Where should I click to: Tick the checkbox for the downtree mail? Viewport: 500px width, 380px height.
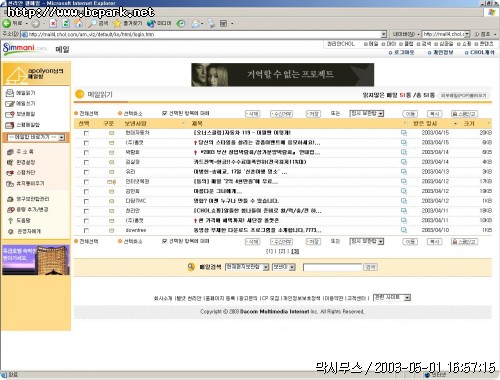point(86,231)
